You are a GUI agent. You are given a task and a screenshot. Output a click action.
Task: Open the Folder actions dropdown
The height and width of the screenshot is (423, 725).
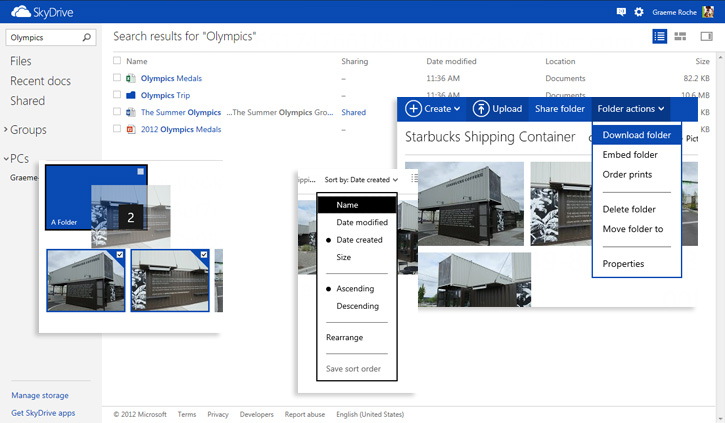[630, 108]
